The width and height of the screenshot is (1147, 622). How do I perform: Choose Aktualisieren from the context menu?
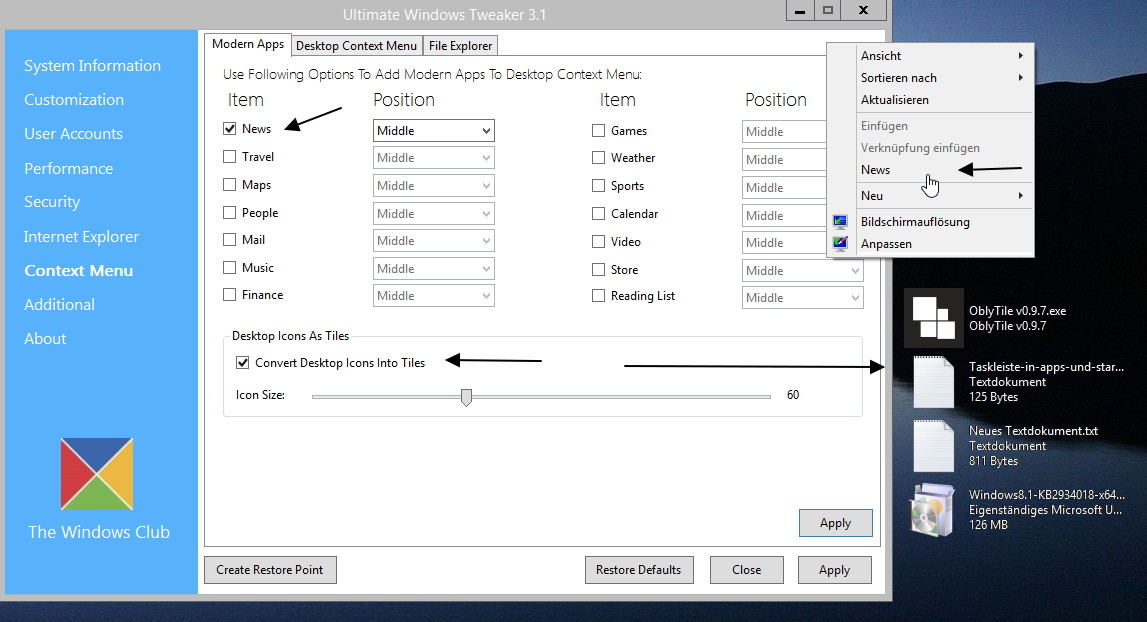point(930,100)
